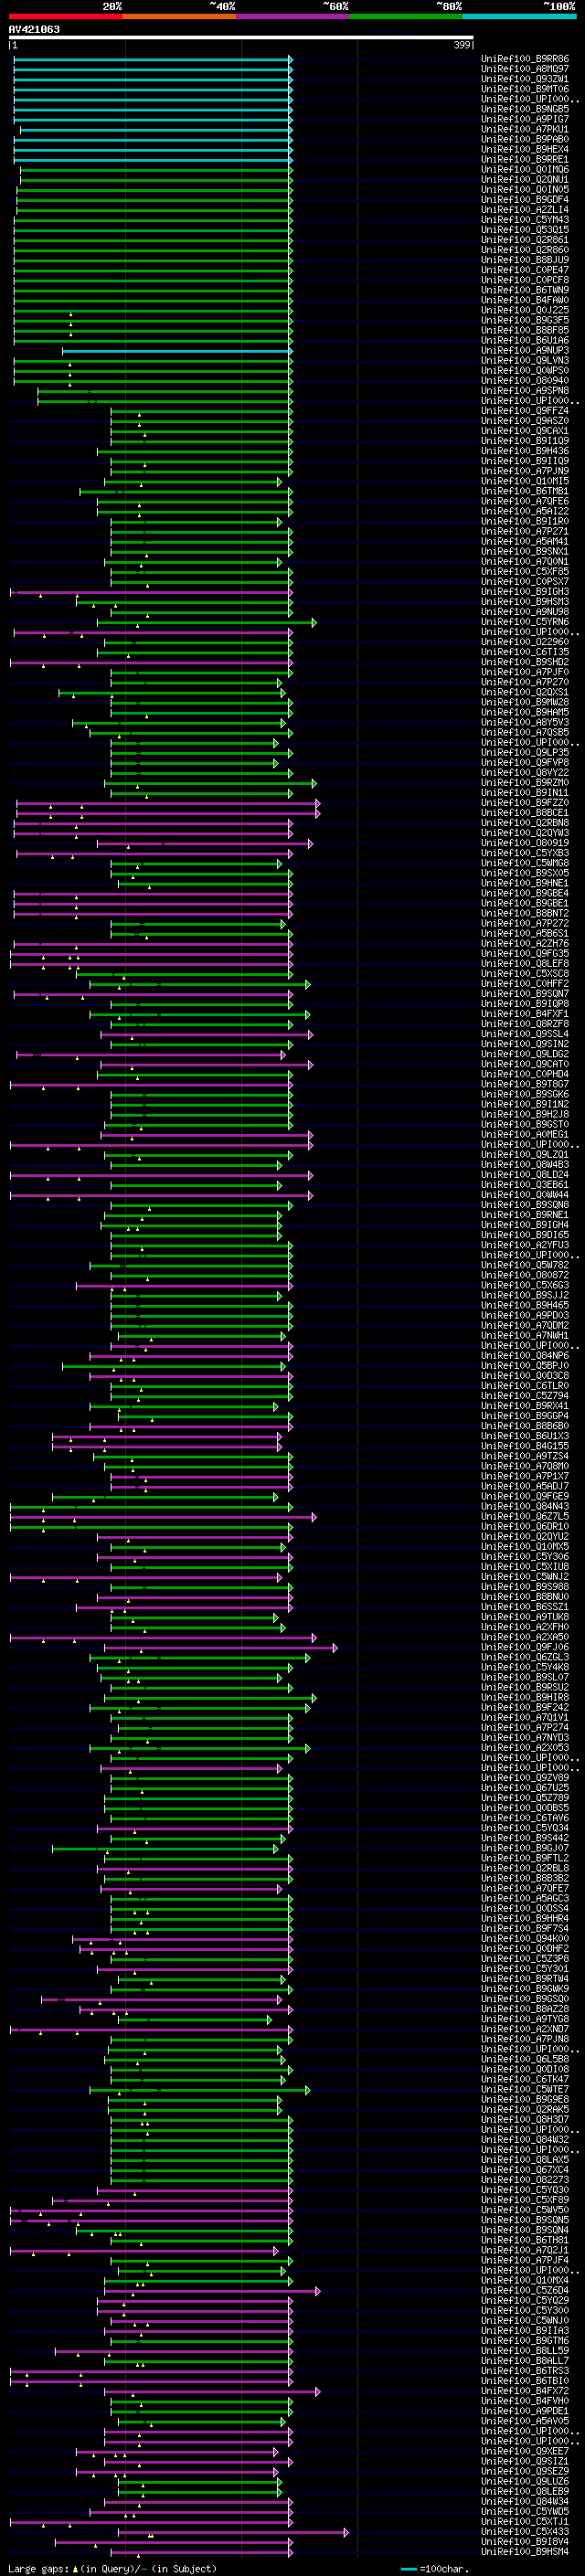The image size is (585, 2576).
Task: Open hit UniRef100_B9RR86
Action: 525,59
